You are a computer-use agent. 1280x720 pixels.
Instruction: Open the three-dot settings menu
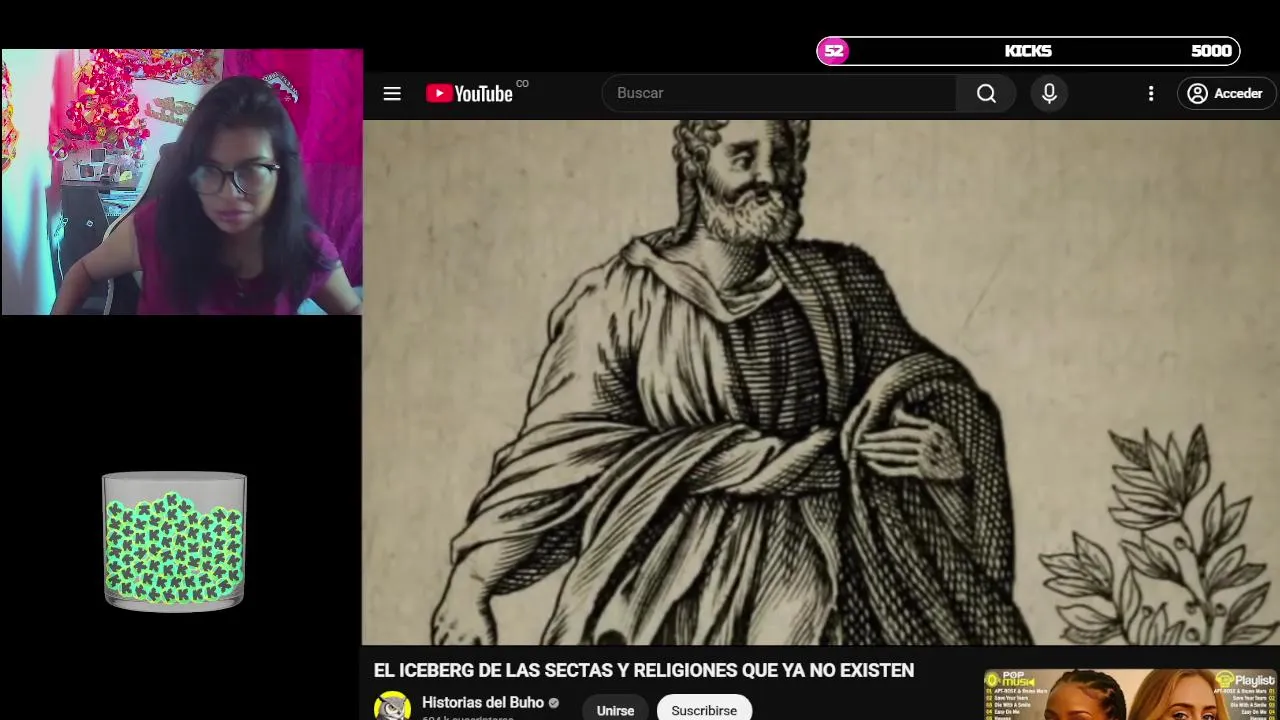coord(1151,93)
